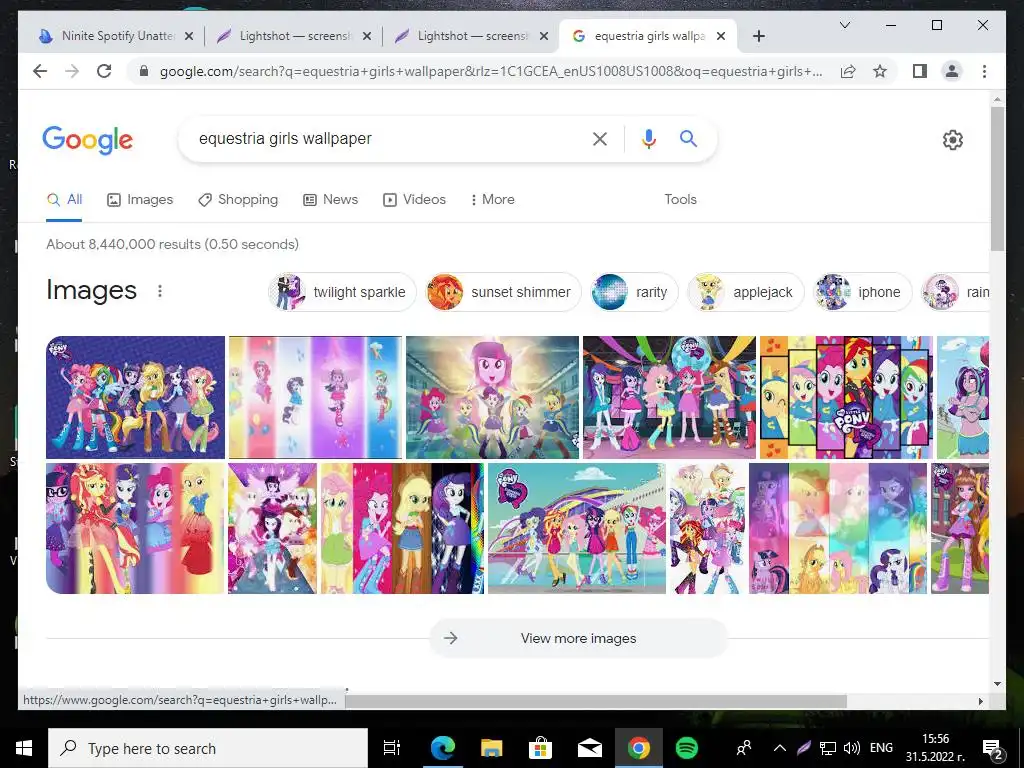
Task: Click View more images button
Action: coord(578,638)
